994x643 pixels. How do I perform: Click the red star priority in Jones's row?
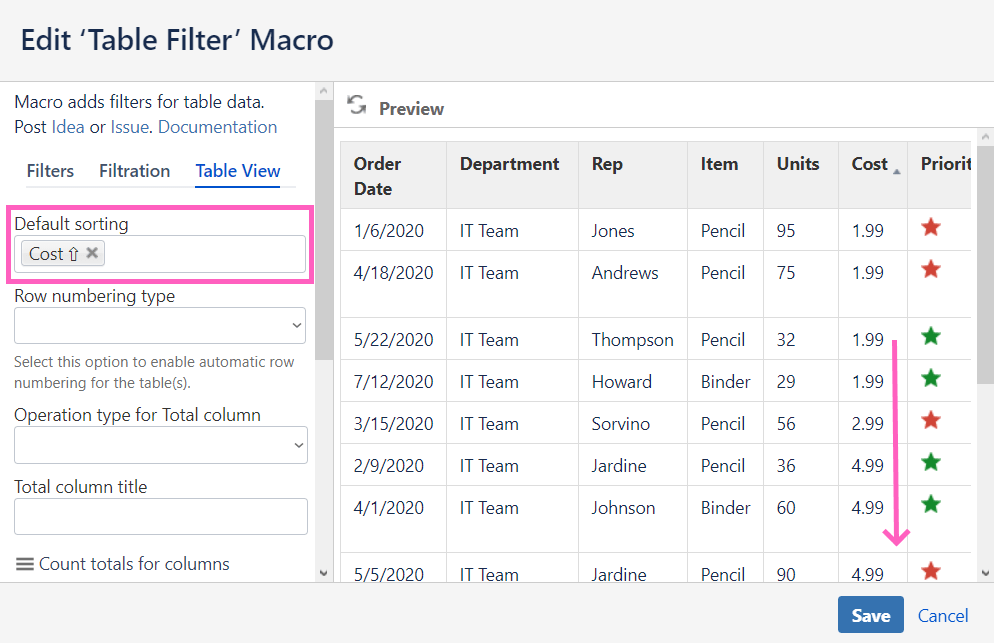pos(930,228)
